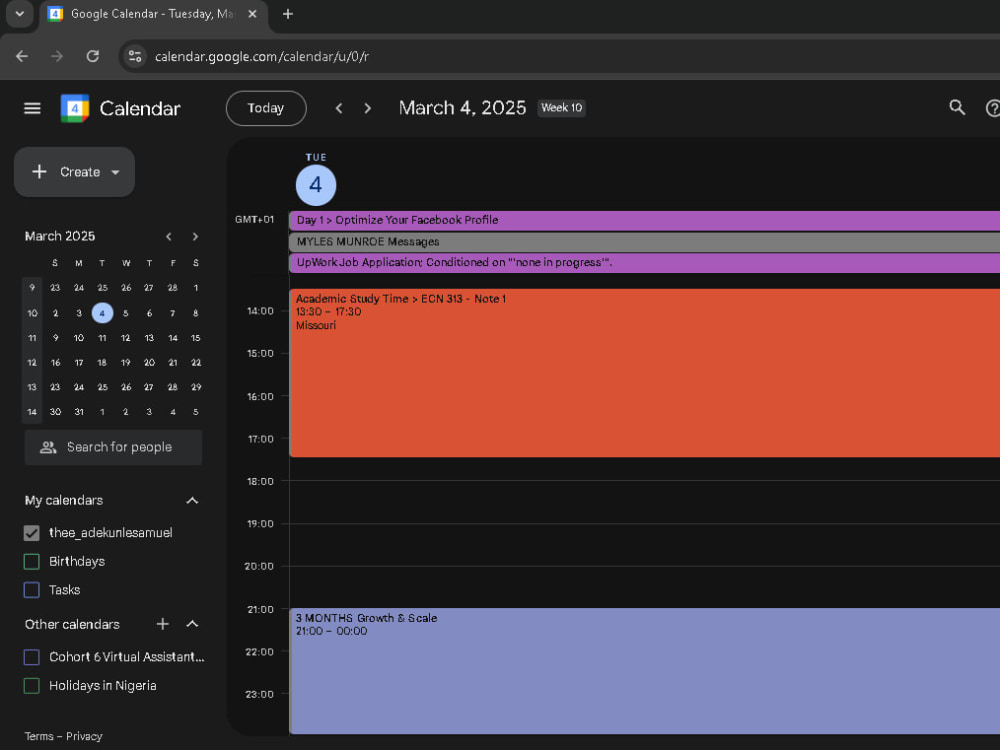Image resolution: width=1000 pixels, height=750 pixels.
Task: Add other calendars plus icon
Action: pos(163,624)
